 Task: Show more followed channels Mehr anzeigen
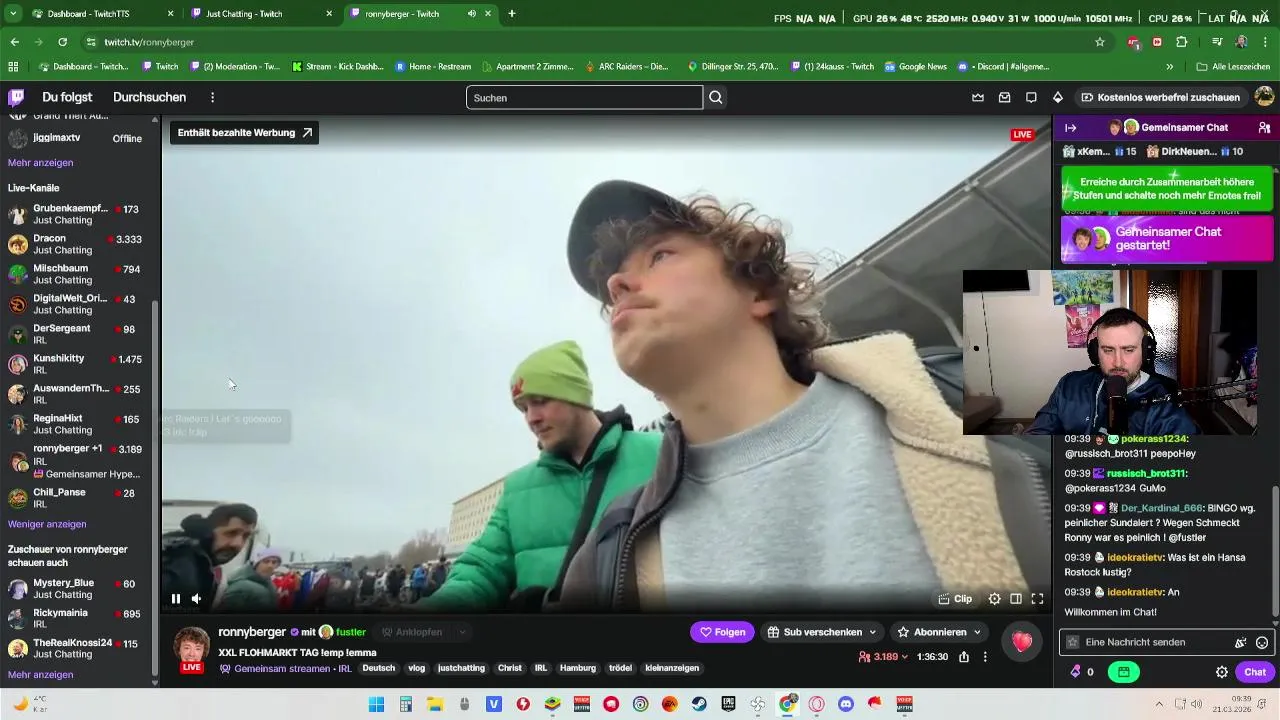tap(40, 163)
